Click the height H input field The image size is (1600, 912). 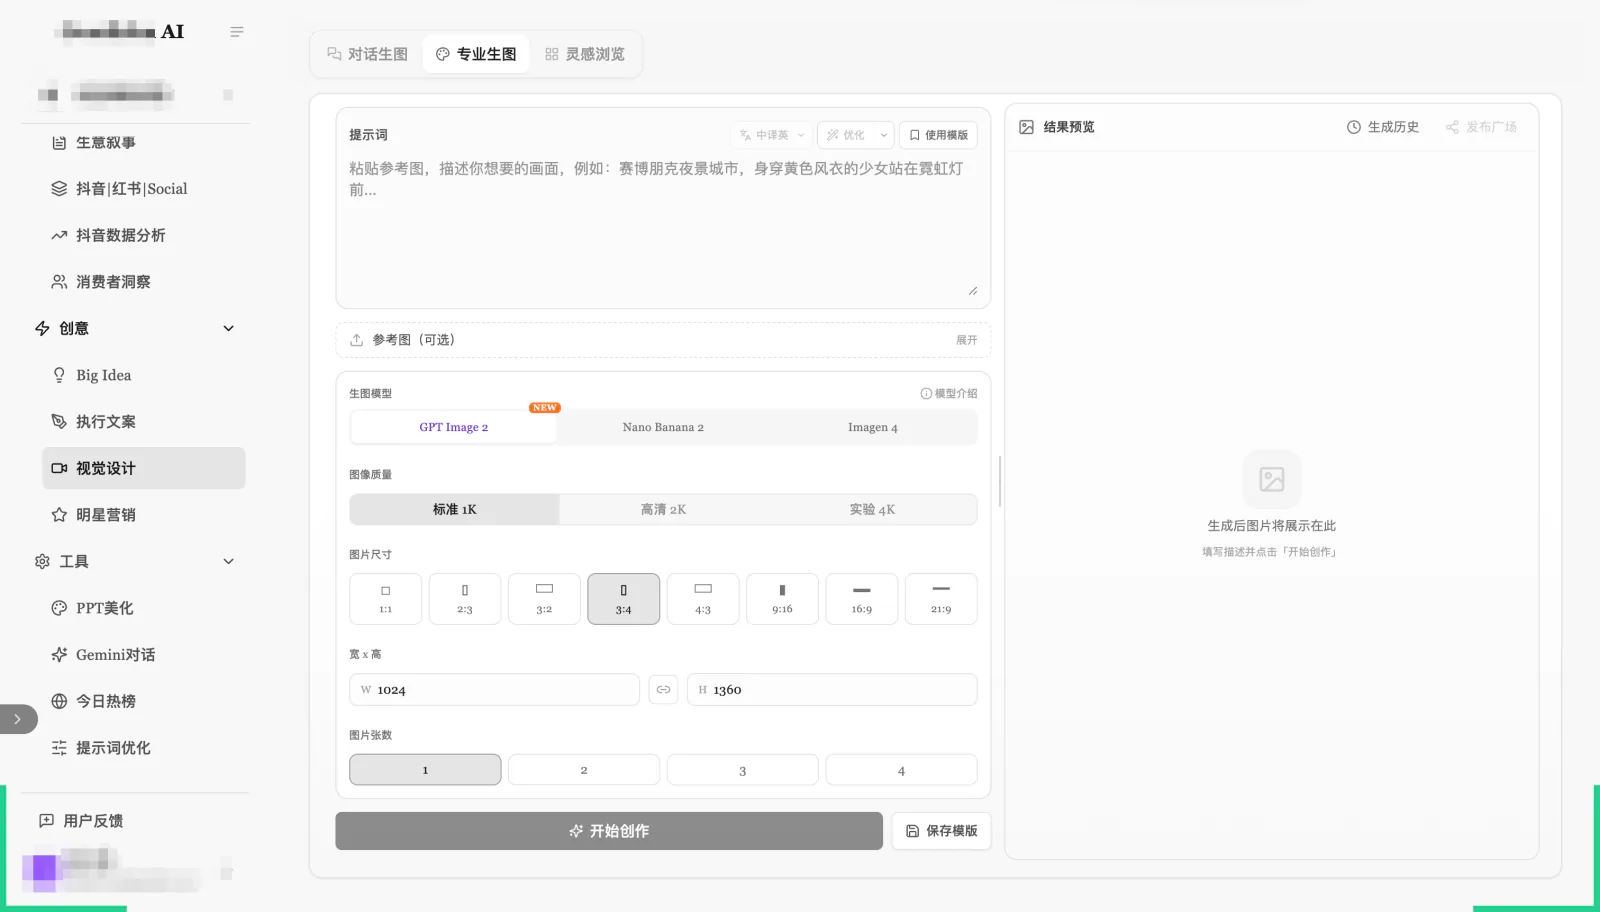click(832, 690)
